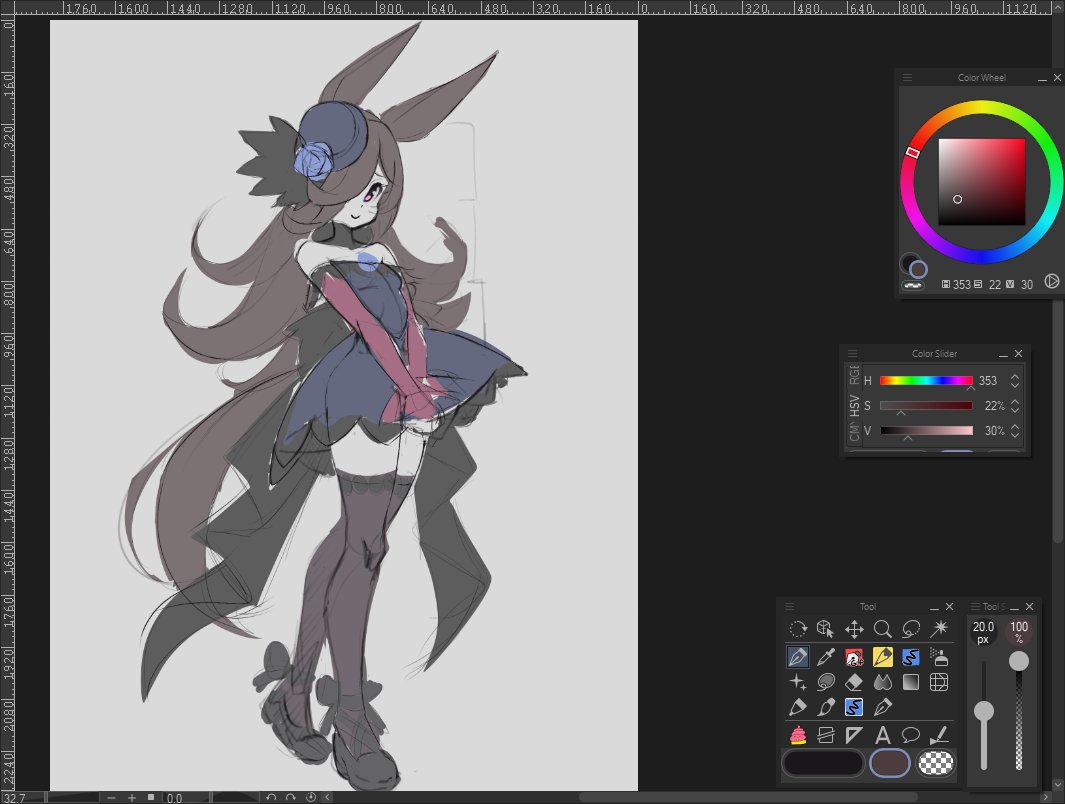Click the 32.7 zoom percentage field
The image size is (1065, 804).
23,798
